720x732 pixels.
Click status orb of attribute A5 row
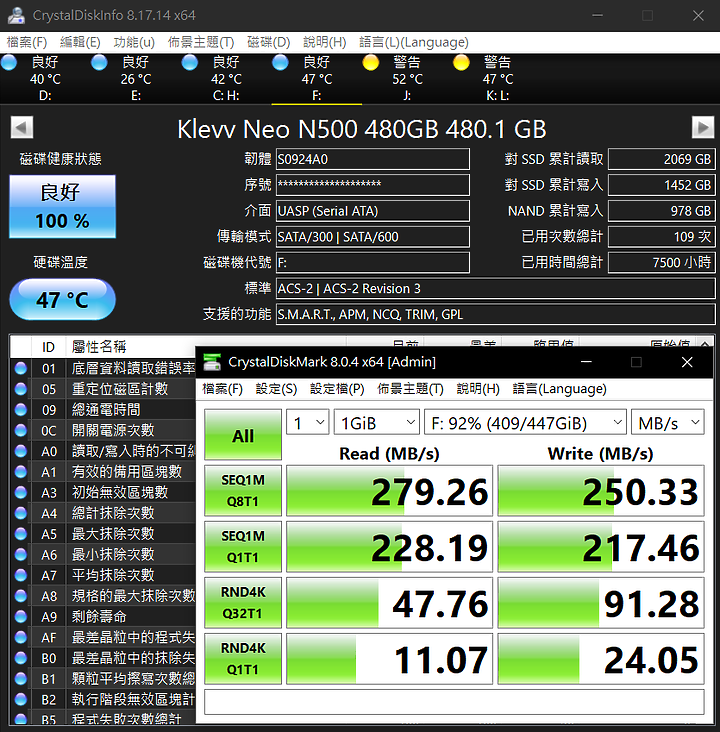coord(21,534)
